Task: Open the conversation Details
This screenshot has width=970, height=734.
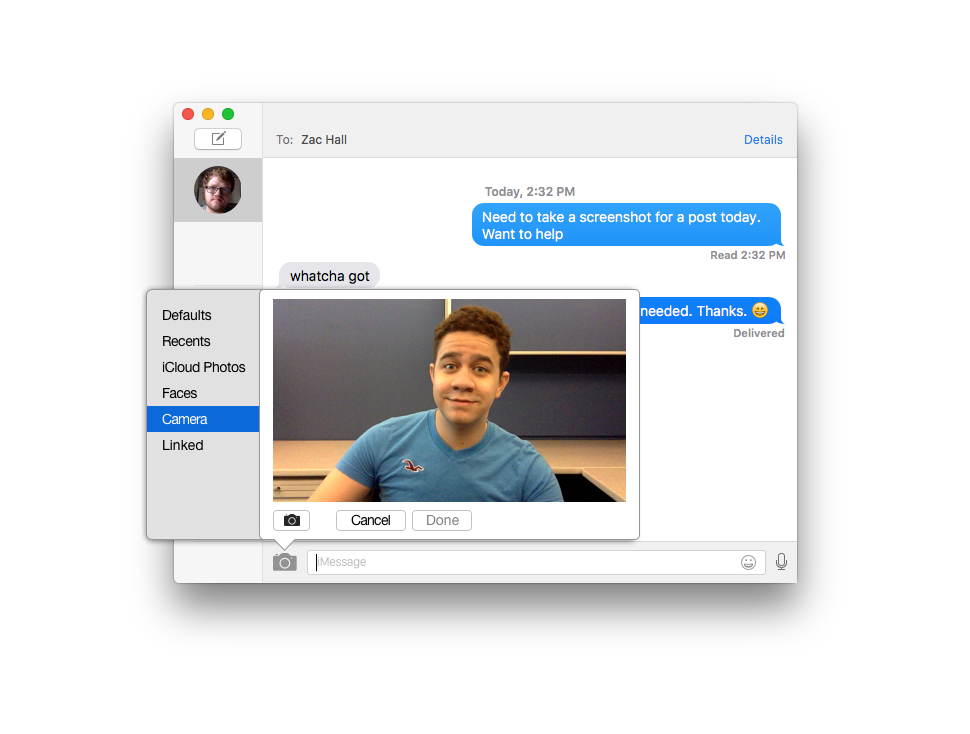Action: tap(763, 140)
